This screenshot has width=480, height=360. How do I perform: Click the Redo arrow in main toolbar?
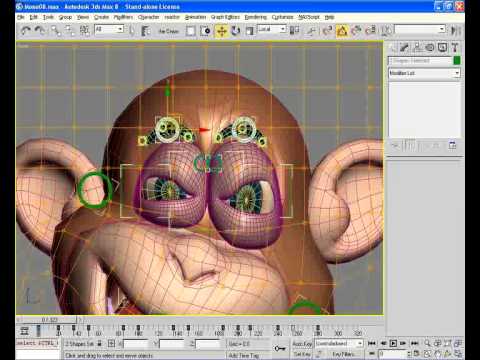pyautogui.click(x=40, y=31)
